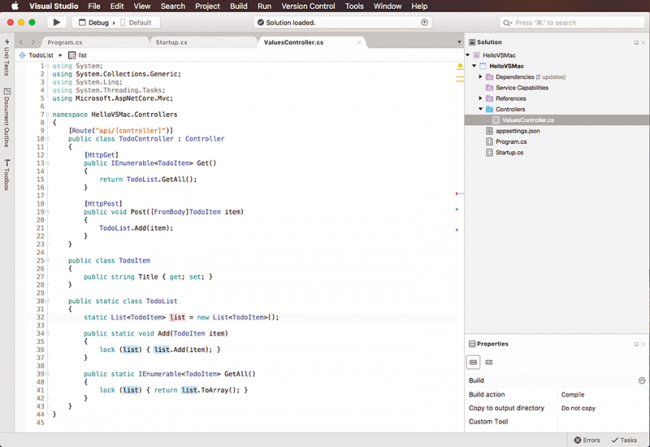Collapse the HelloVSMac project node
This screenshot has height=447, width=650.
474,66
